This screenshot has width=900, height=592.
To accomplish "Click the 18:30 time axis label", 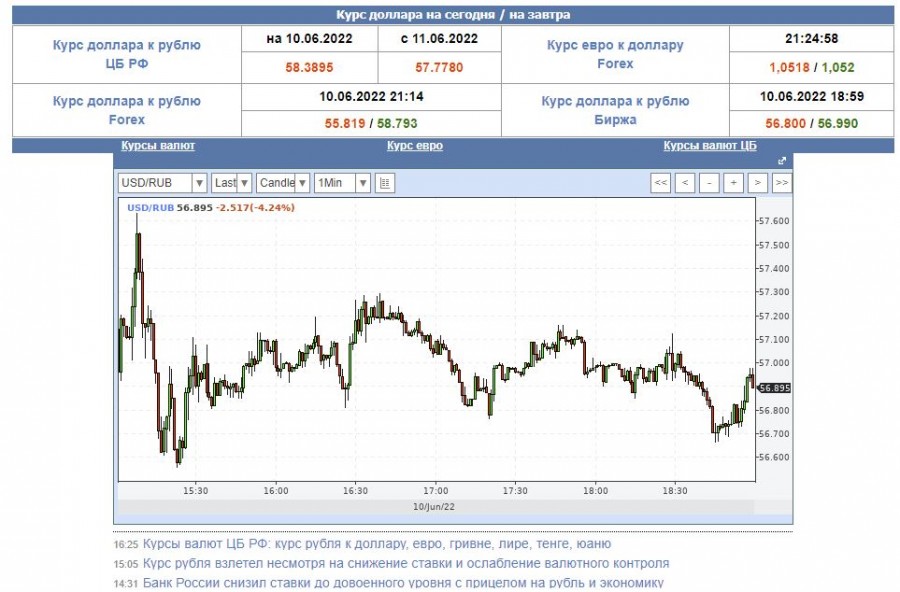I will [x=675, y=491].
